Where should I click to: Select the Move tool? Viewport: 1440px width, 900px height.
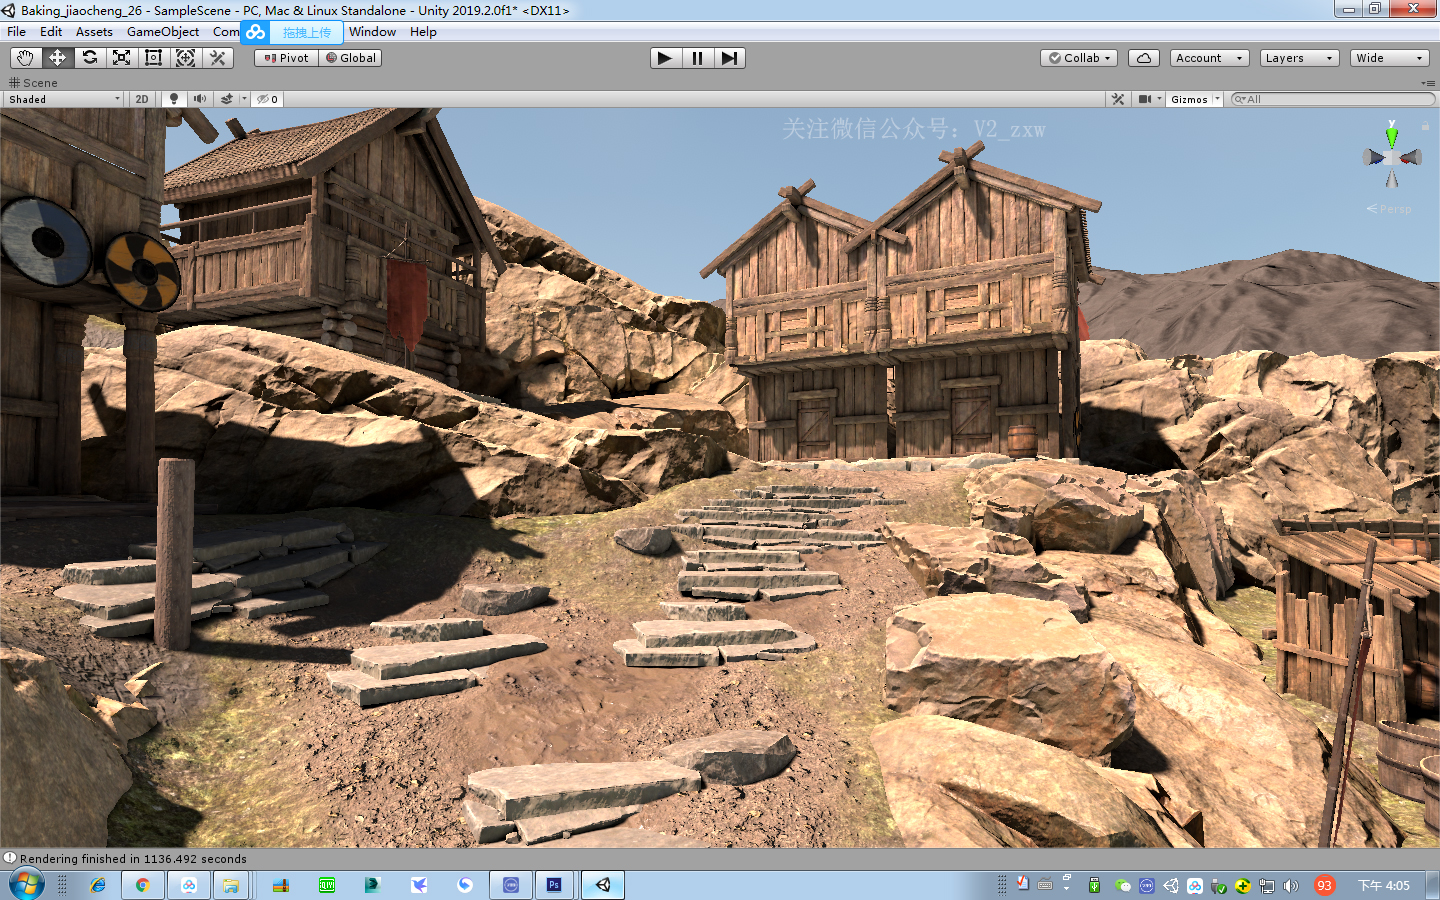click(x=57, y=58)
